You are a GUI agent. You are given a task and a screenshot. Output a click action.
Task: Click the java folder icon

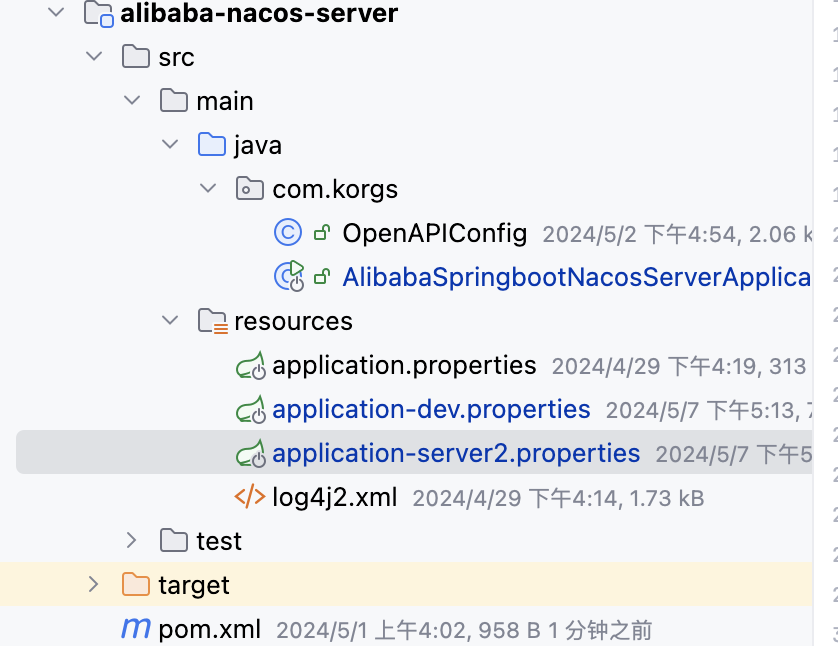211,144
